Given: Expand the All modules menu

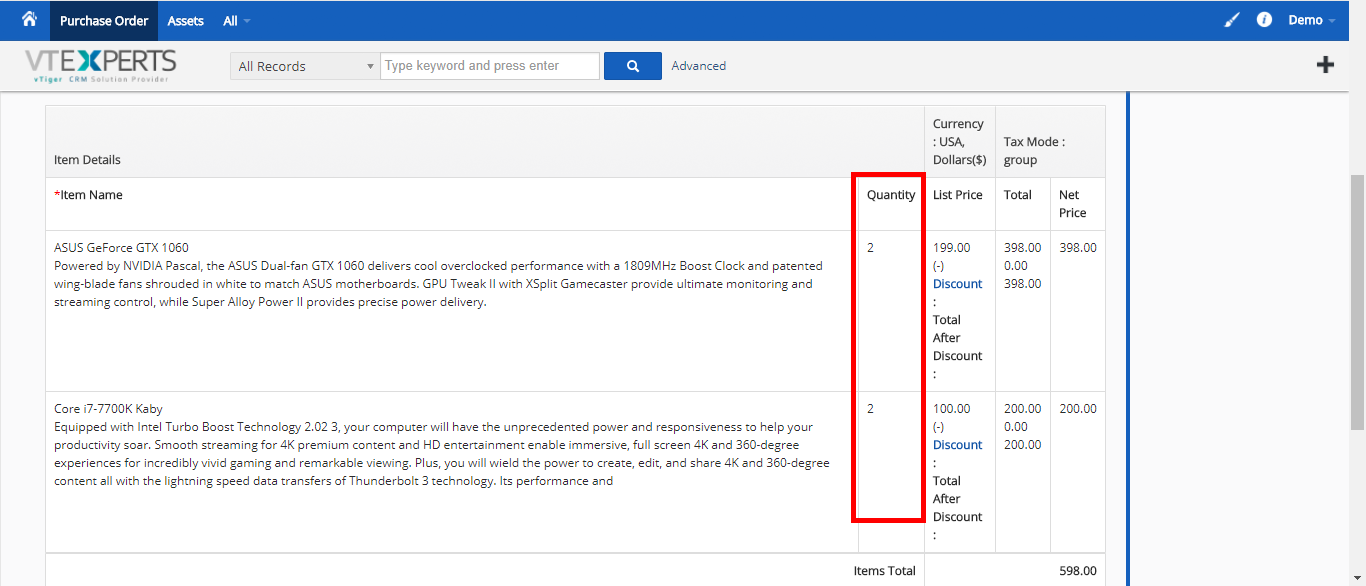Looking at the screenshot, I should (237, 21).
